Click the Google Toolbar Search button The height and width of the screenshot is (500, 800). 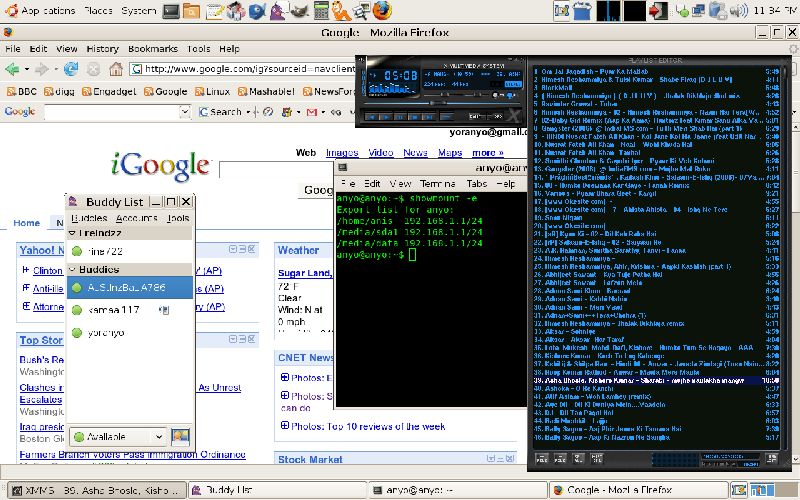click(220, 112)
